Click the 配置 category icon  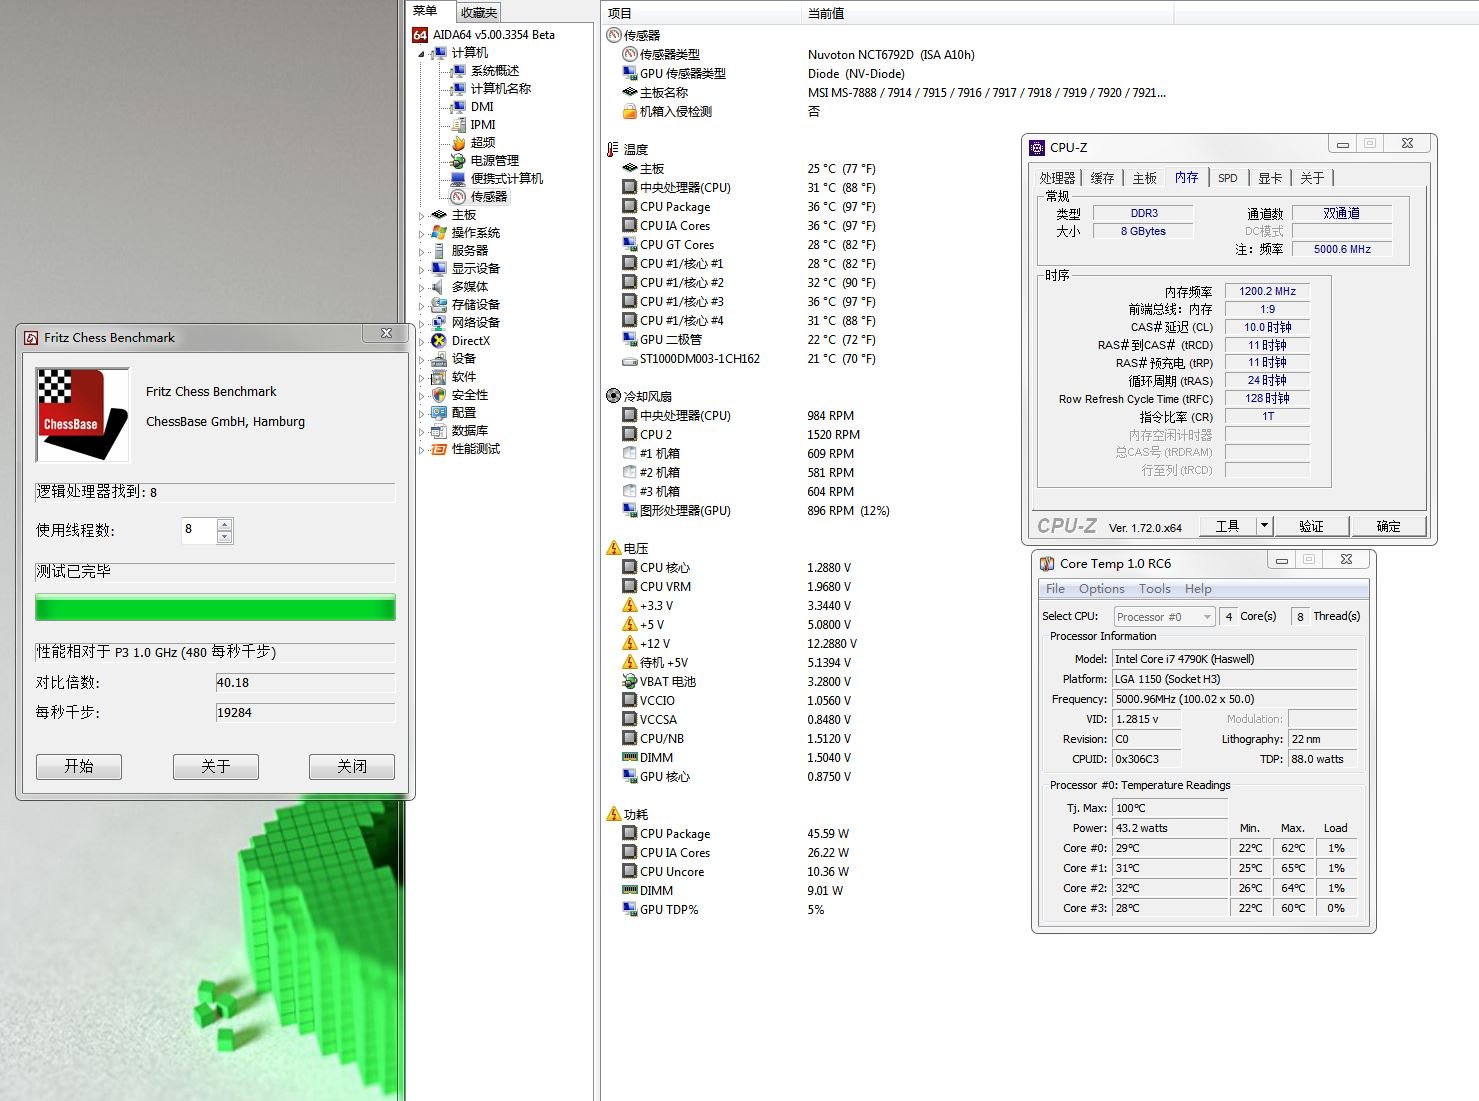coord(438,413)
